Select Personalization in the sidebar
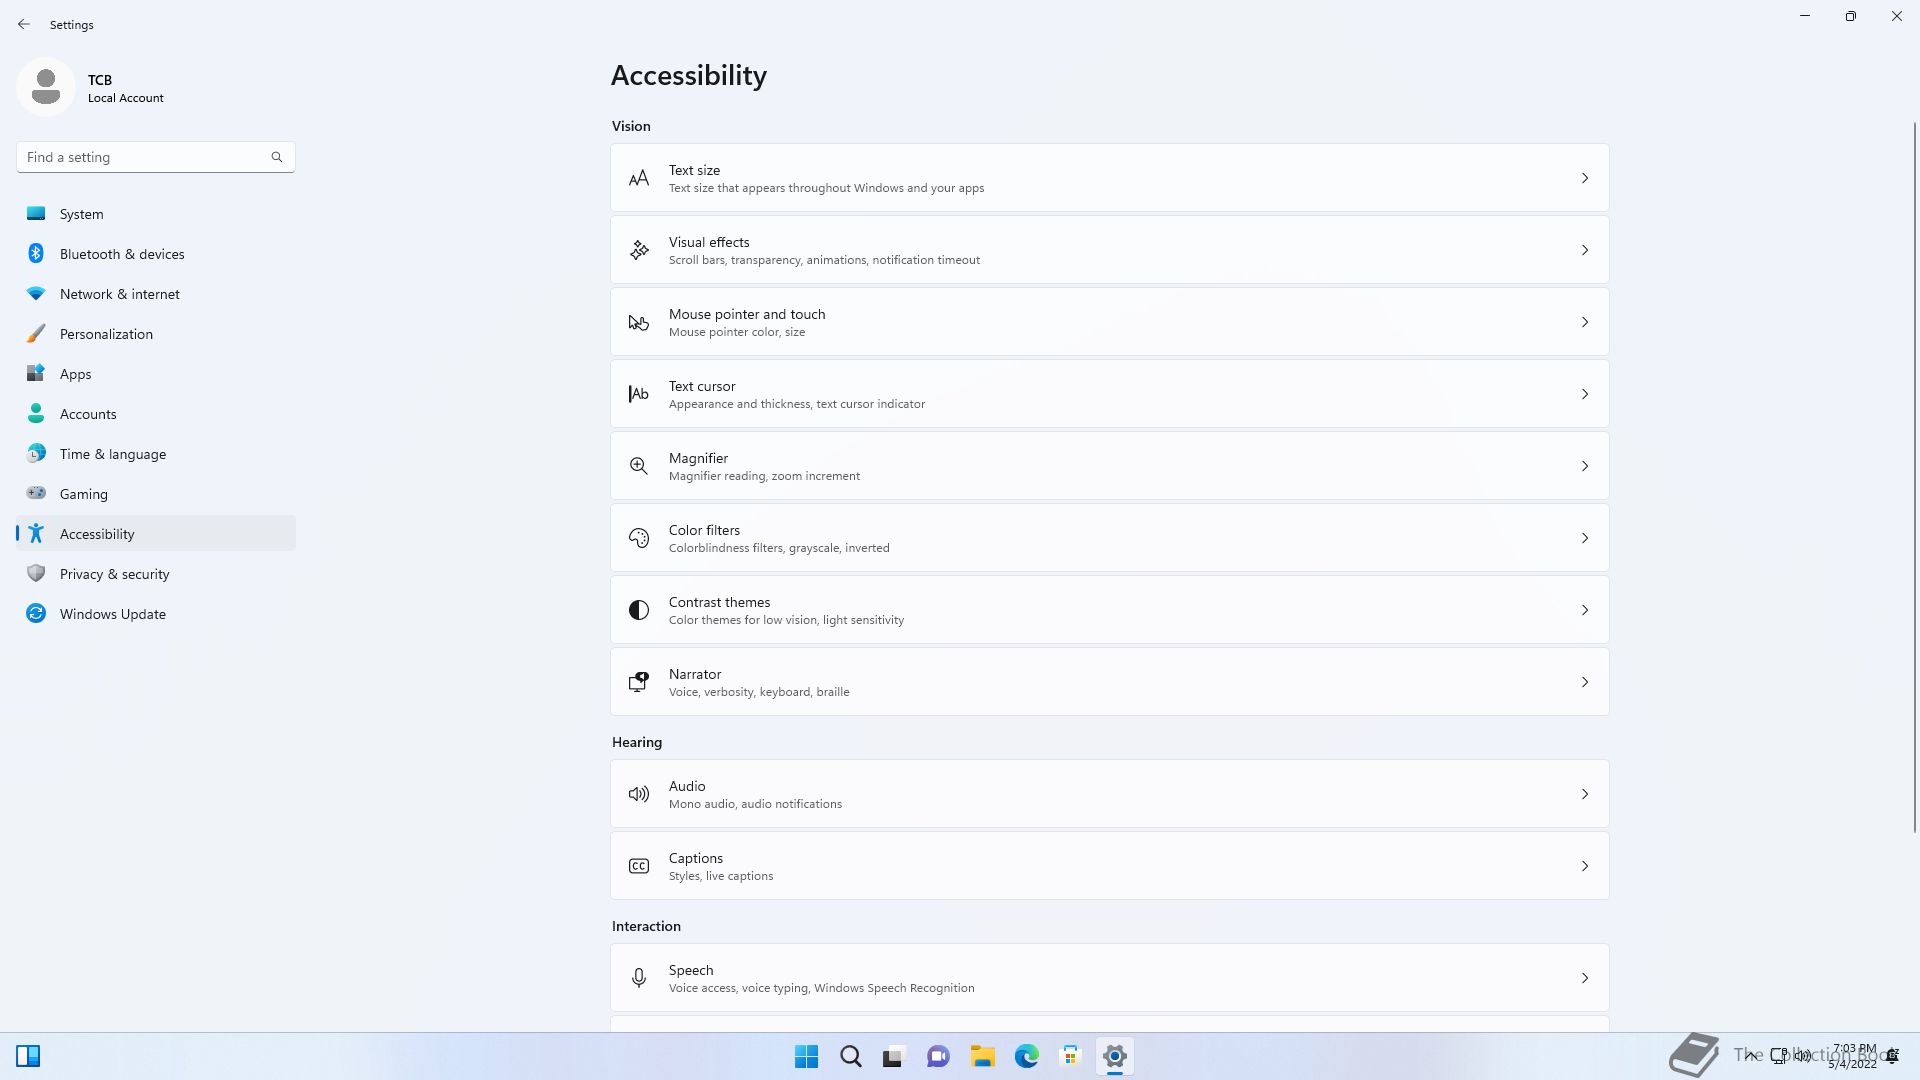The height and width of the screenshot is (1080, 1920). click(106, 334)
